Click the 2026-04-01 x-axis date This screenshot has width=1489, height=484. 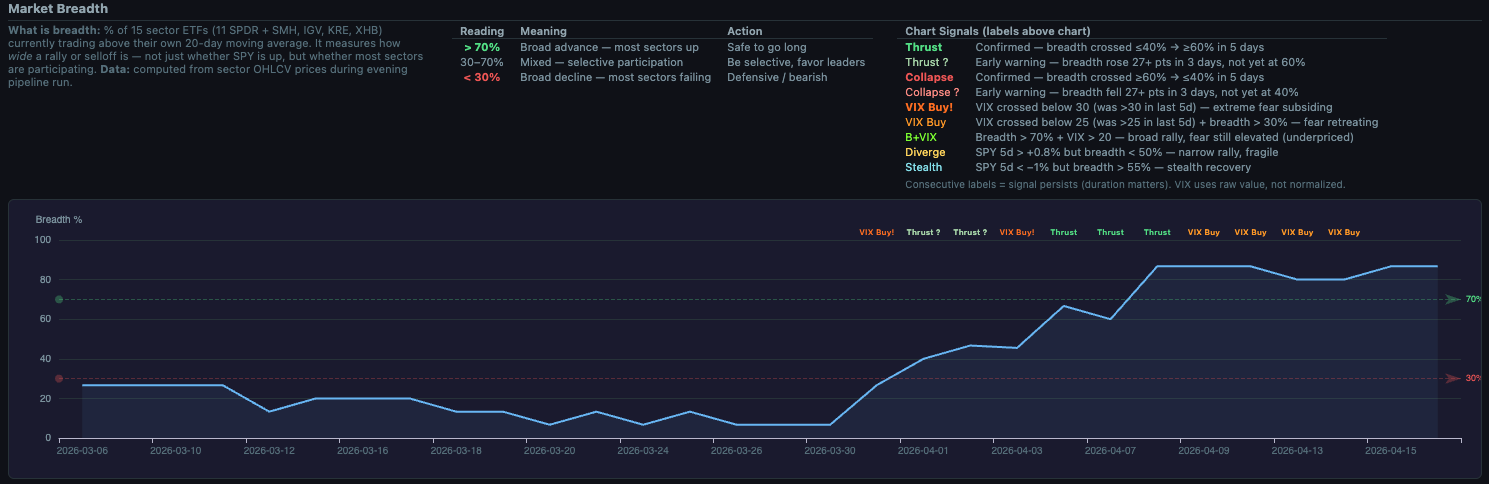pos(924,450)
